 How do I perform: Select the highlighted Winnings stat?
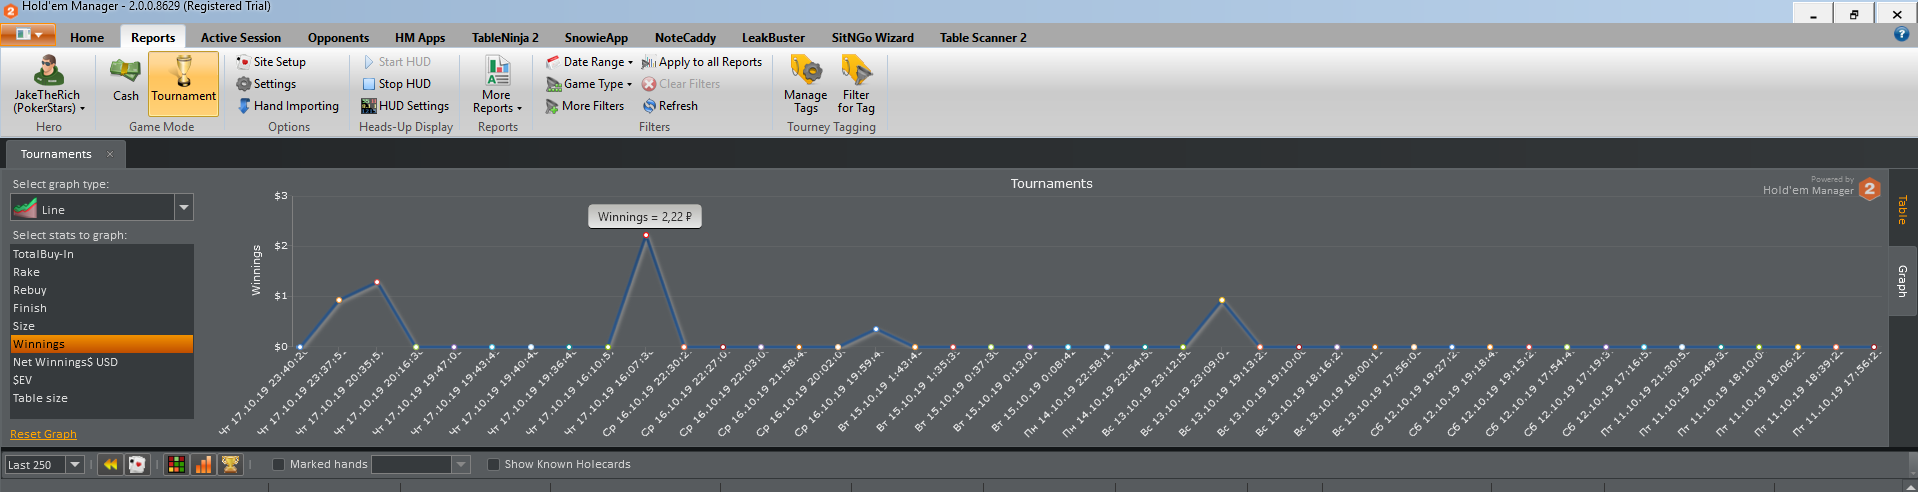click(x=101, y=344)
